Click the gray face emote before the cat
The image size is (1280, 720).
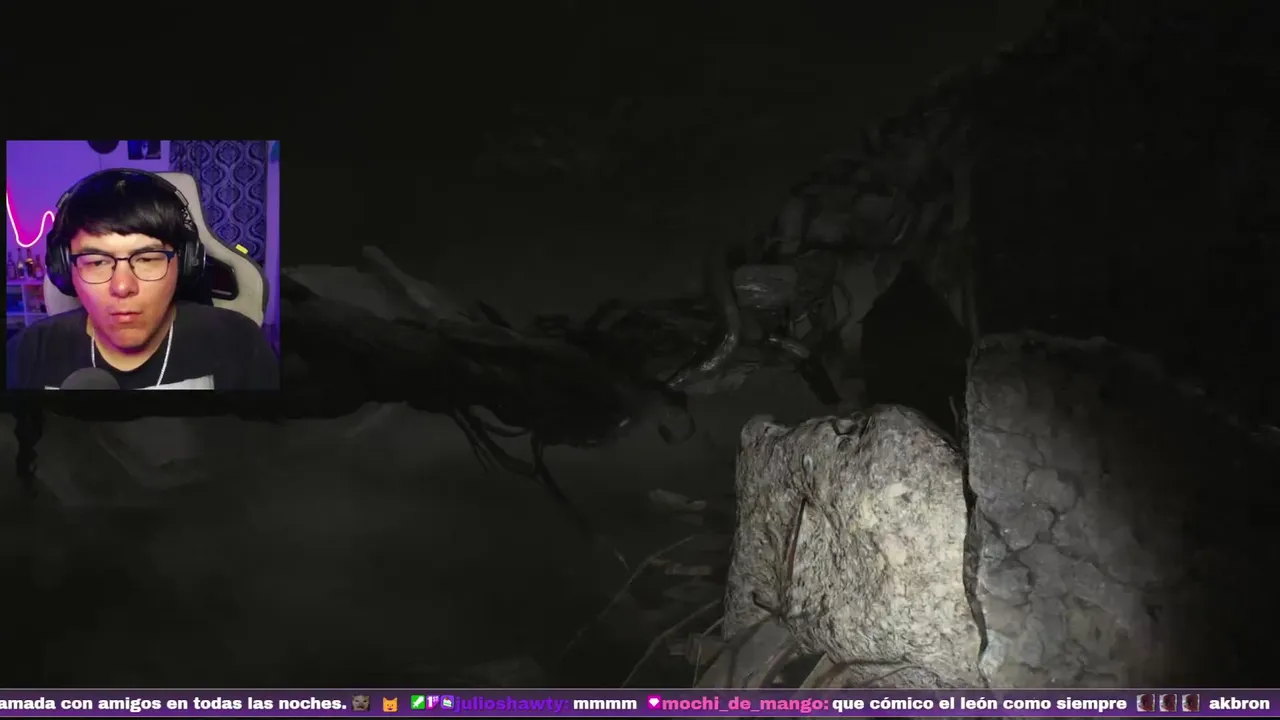coord(360,704)
